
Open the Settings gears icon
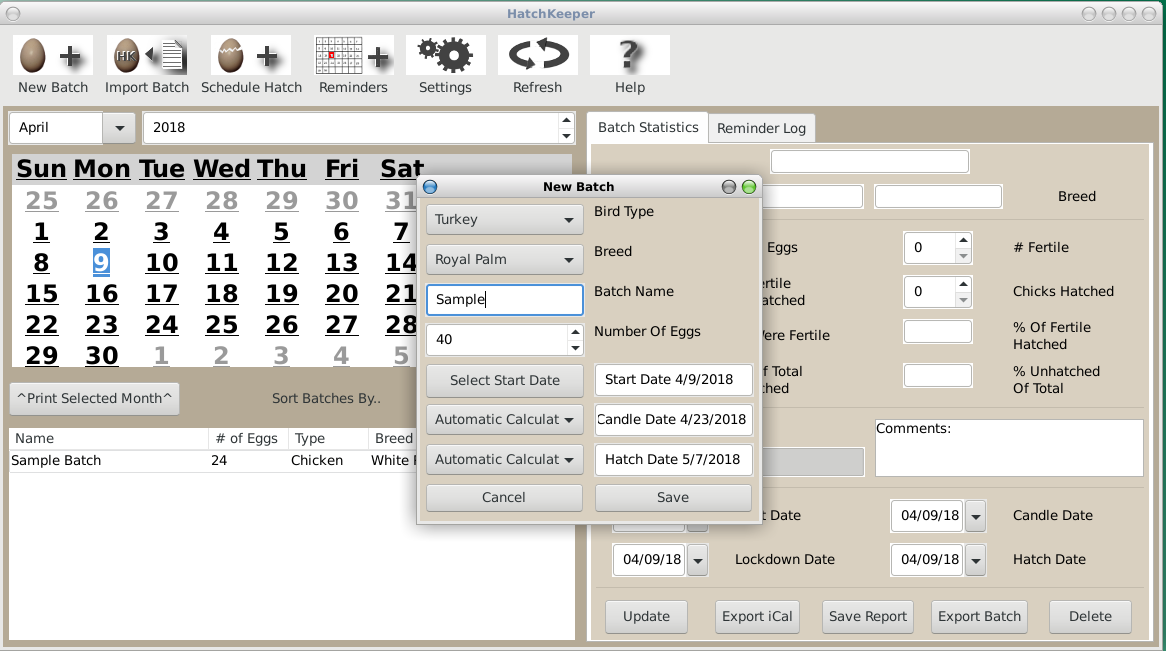(445, 55)
